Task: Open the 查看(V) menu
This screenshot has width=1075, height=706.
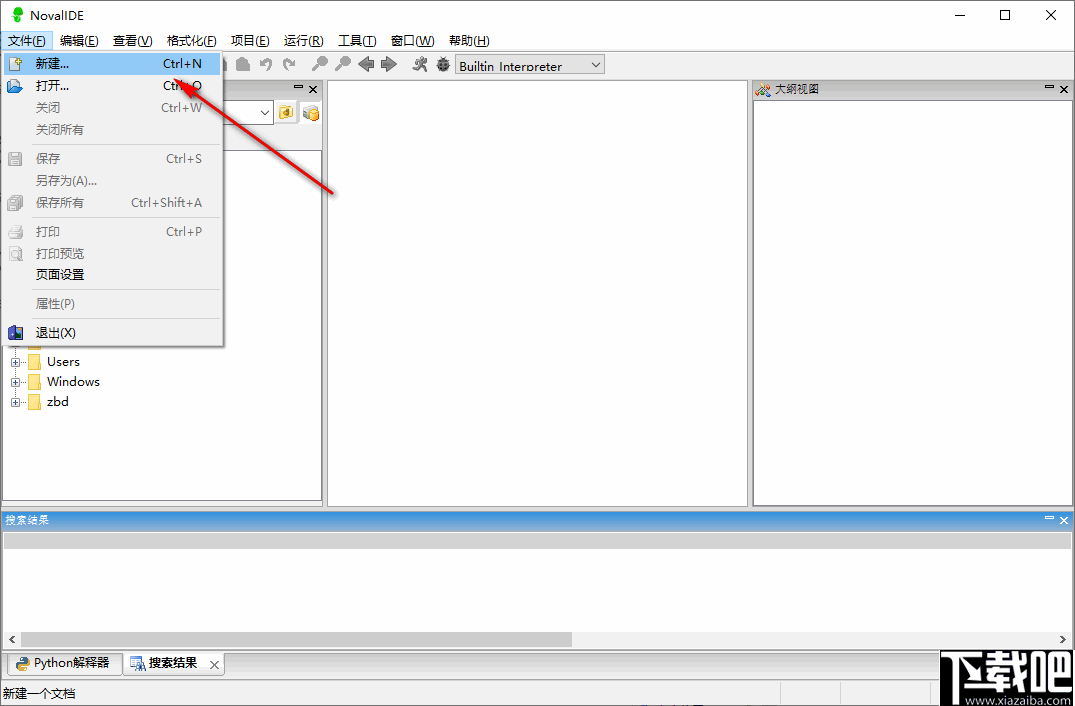Action: [x=132, y=40]
